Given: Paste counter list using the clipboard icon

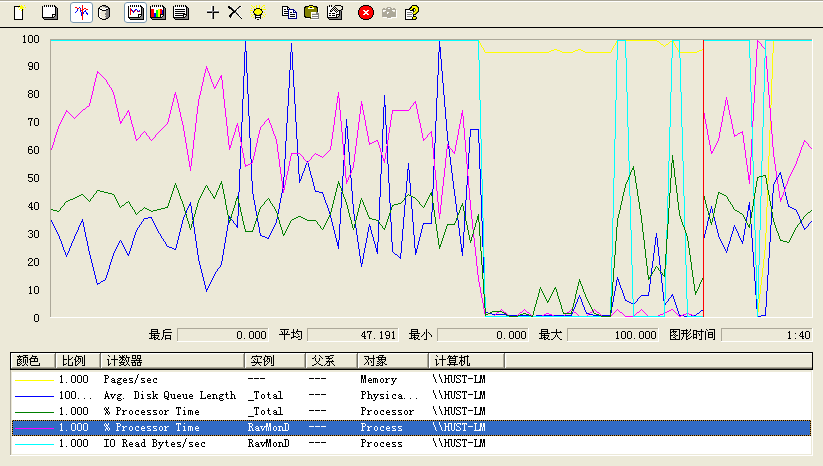Looking at the screenshot, I should pos(311,12).
